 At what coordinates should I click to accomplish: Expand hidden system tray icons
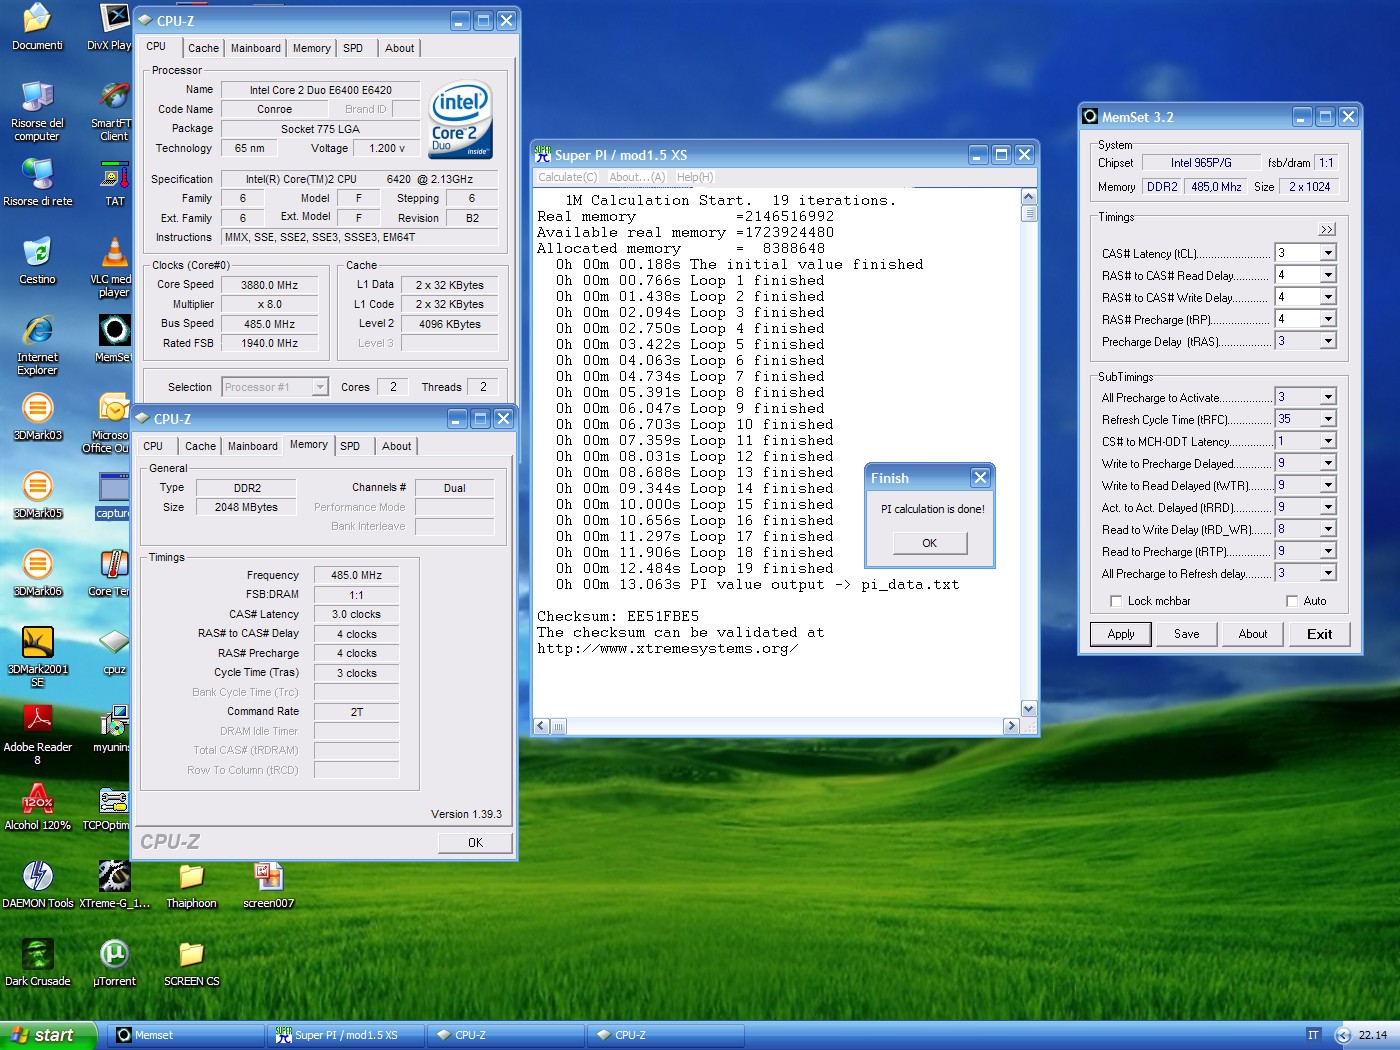tap(1343, 1035)
